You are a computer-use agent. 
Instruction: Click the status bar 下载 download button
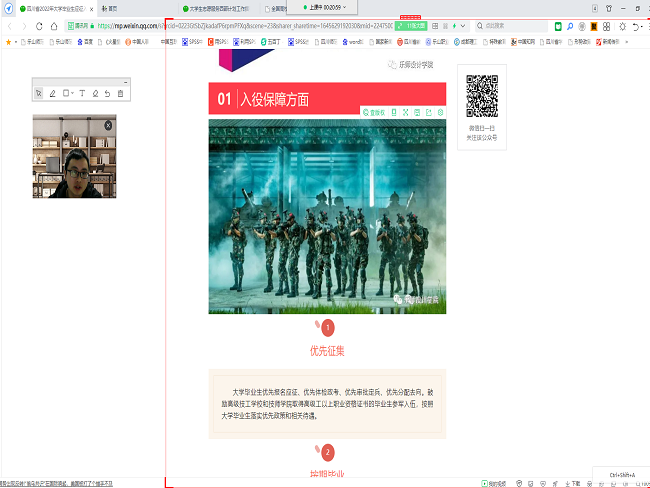pos(572,483)
